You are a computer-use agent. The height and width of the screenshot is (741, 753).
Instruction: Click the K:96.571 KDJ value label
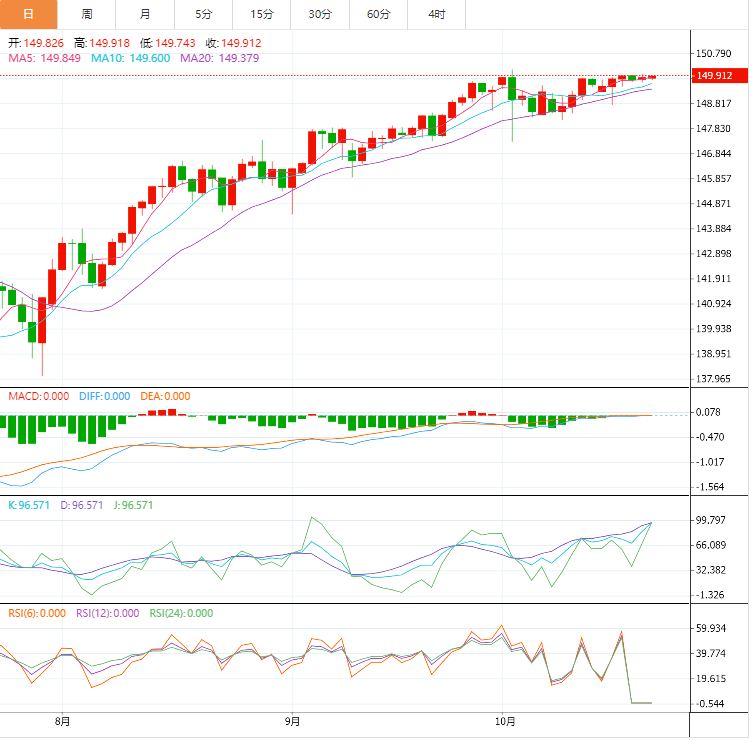coord(28,505)
